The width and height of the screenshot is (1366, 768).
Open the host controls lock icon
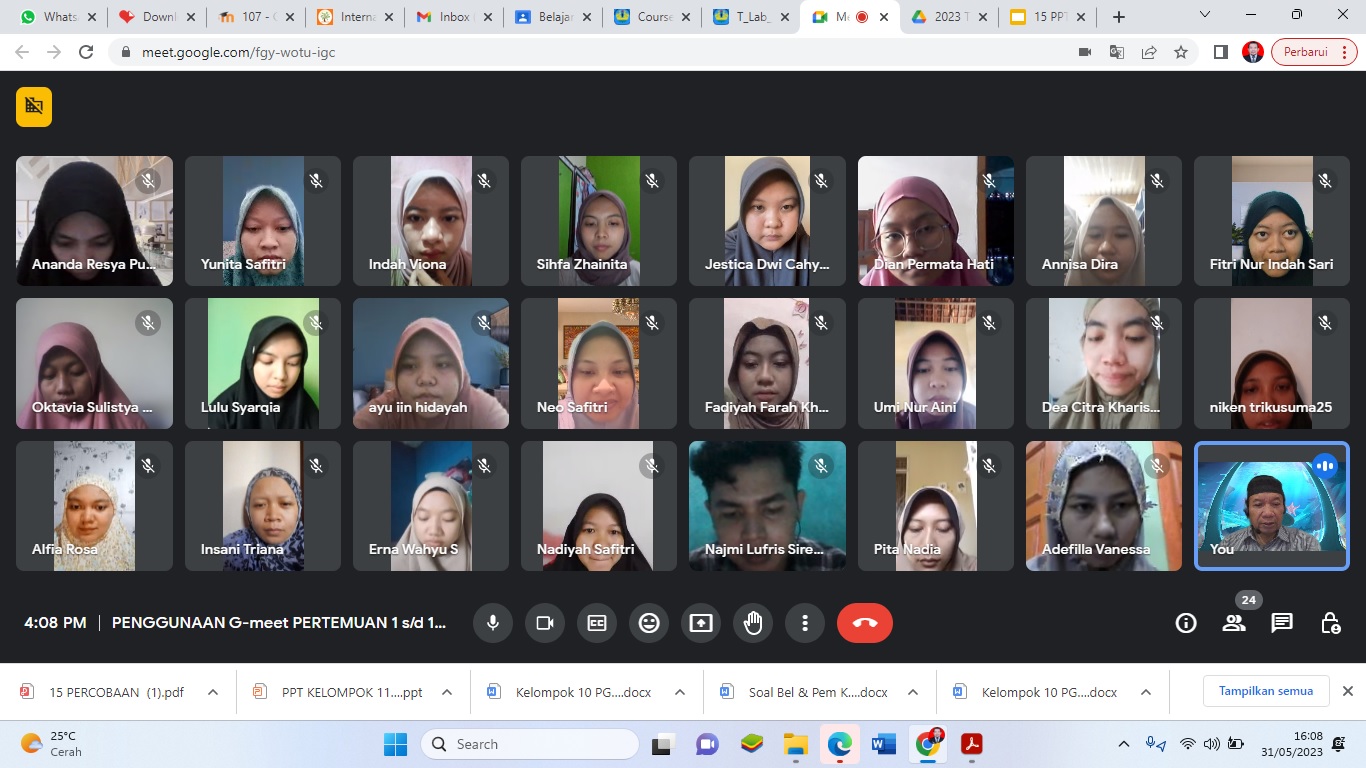pyautogui.click(x=1330, y=623)
